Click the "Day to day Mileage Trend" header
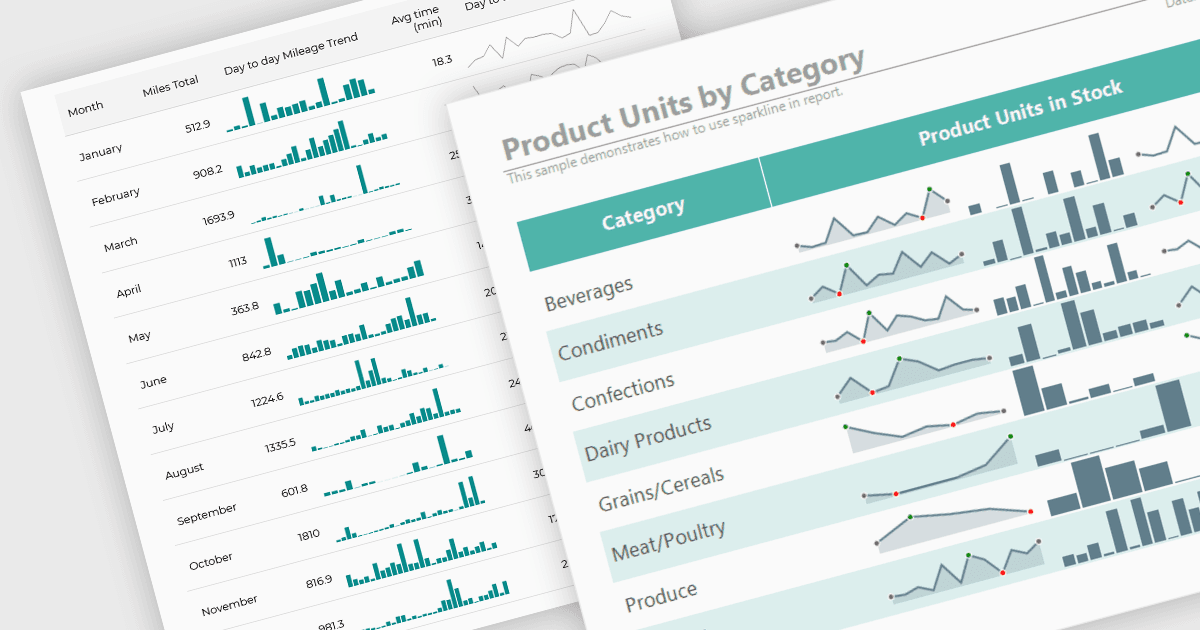Image resolution: width=1200 pixels, height=630 pixels. (x=291, y=54)
